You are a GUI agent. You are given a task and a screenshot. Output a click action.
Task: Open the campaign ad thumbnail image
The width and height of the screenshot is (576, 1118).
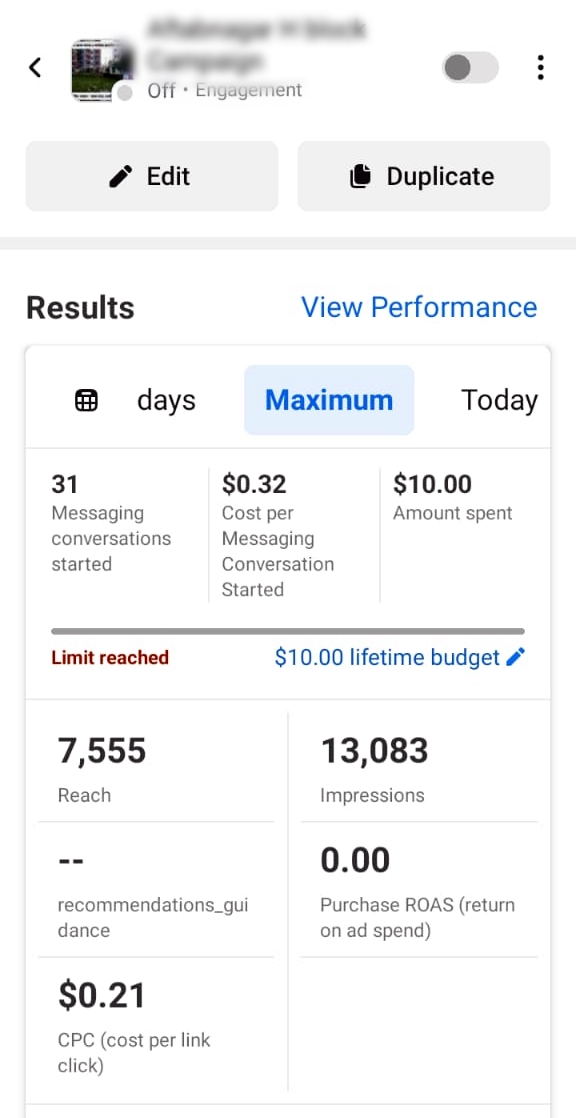click(102, 70)
